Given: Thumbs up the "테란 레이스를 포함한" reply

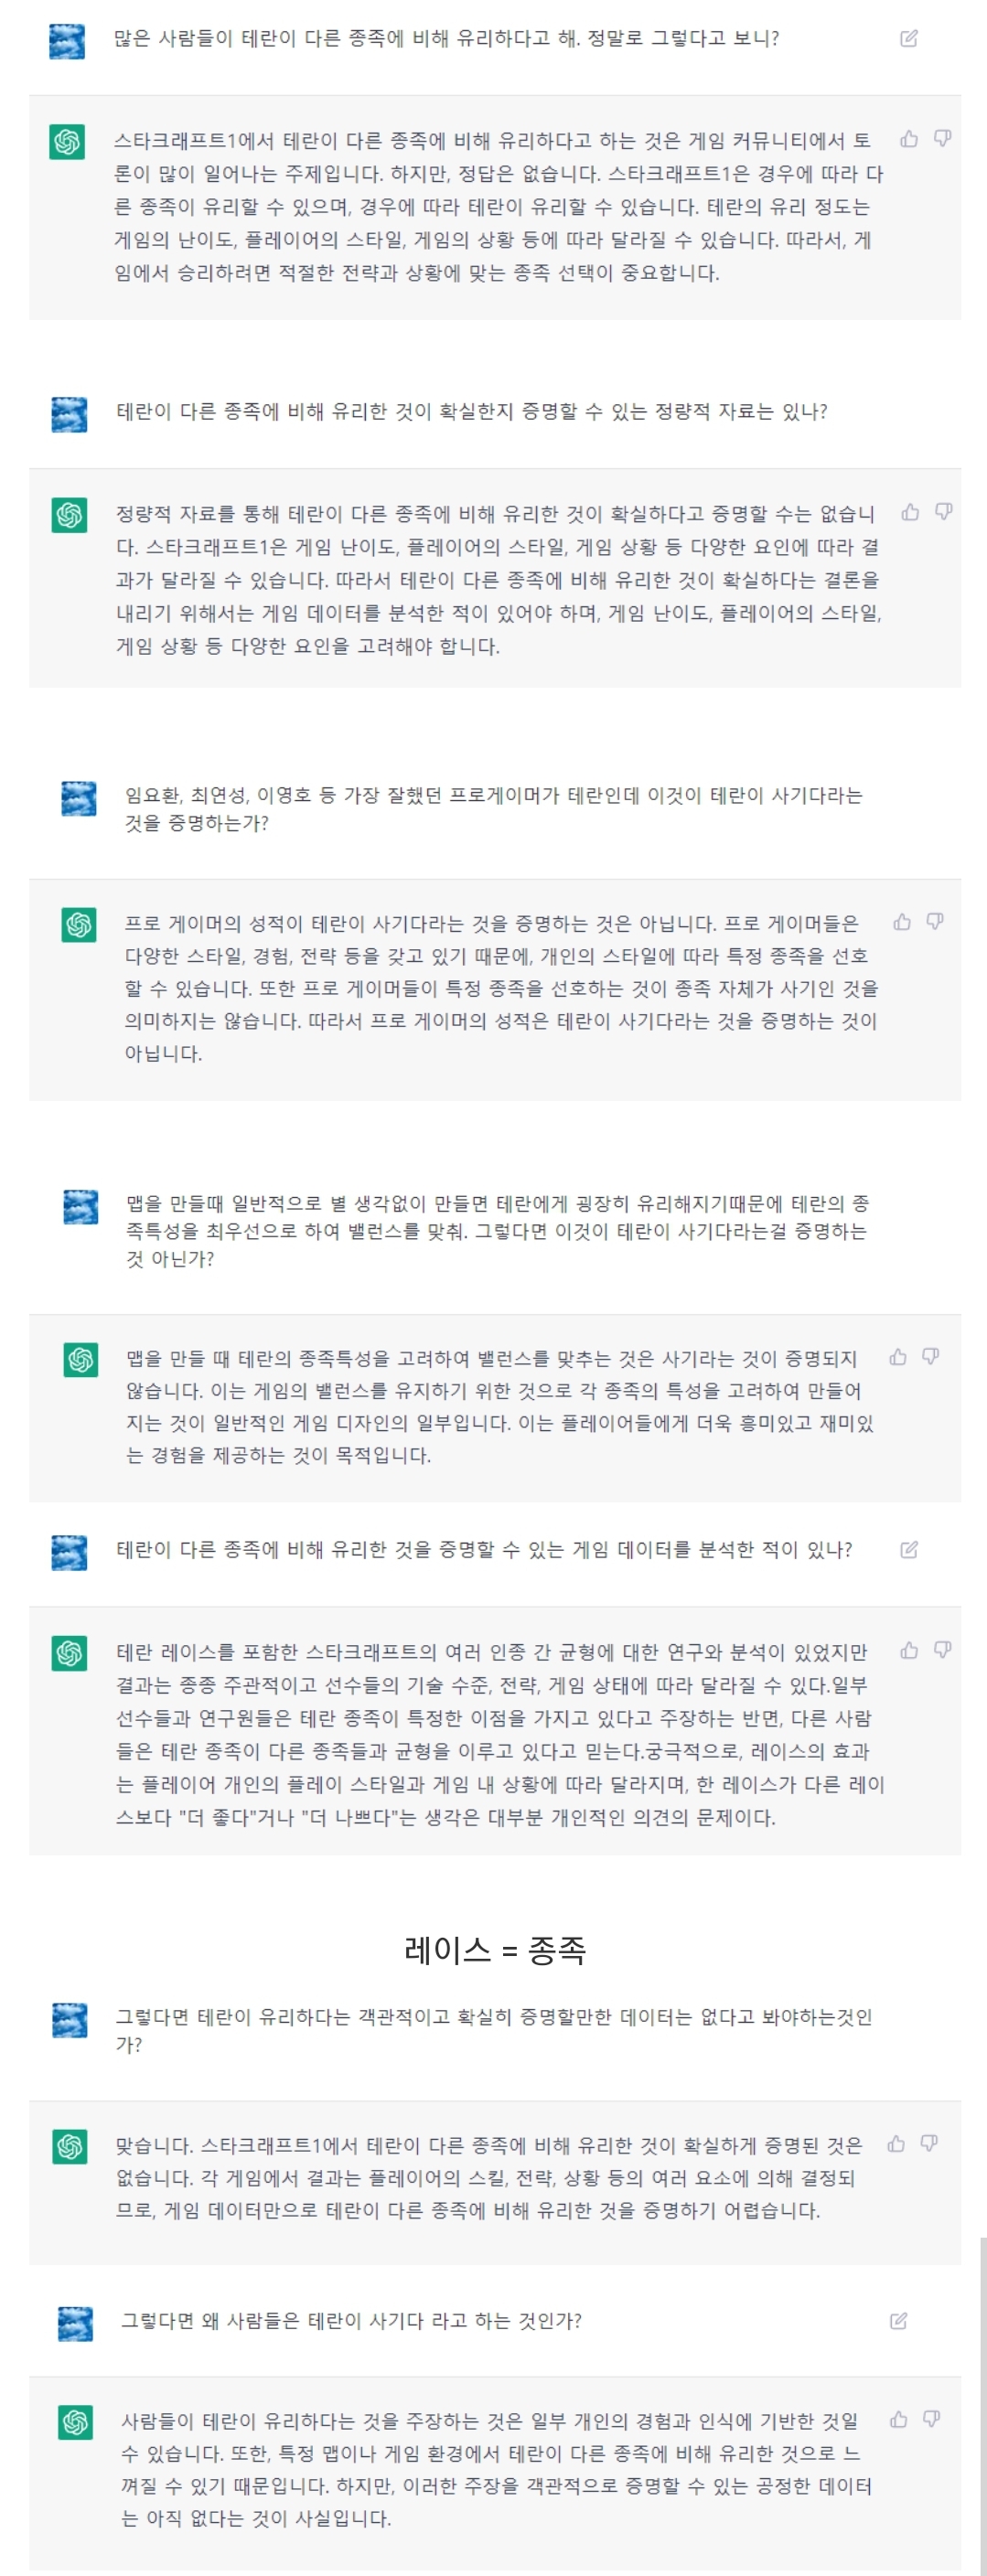Looking at the screenshot, I should [x=909, y=1650].
